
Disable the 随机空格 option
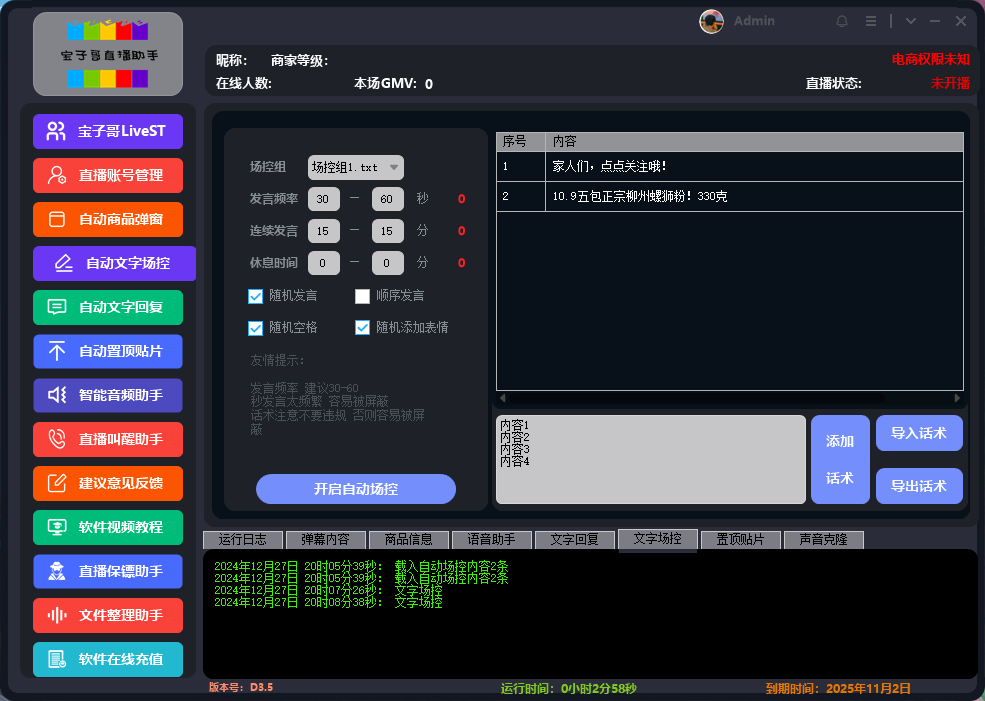pyautogui.click(x=256, y=327)
